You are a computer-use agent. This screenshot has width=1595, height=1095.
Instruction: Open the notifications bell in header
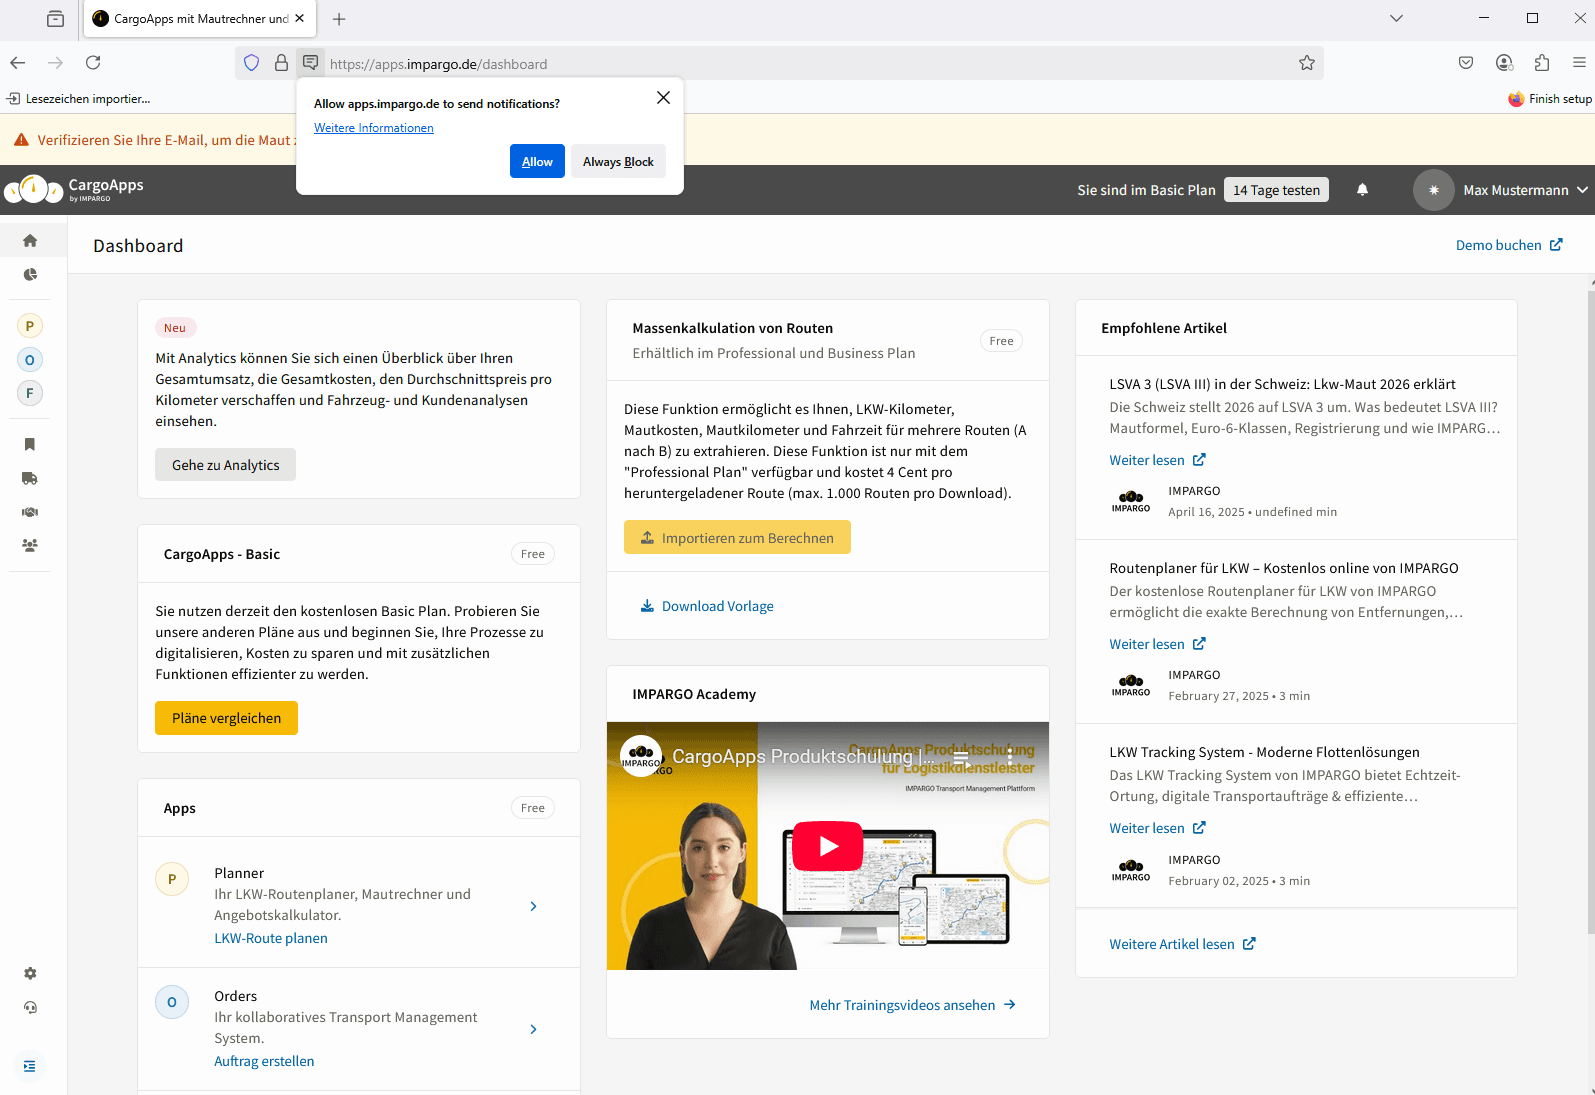tap(1362, 190)
